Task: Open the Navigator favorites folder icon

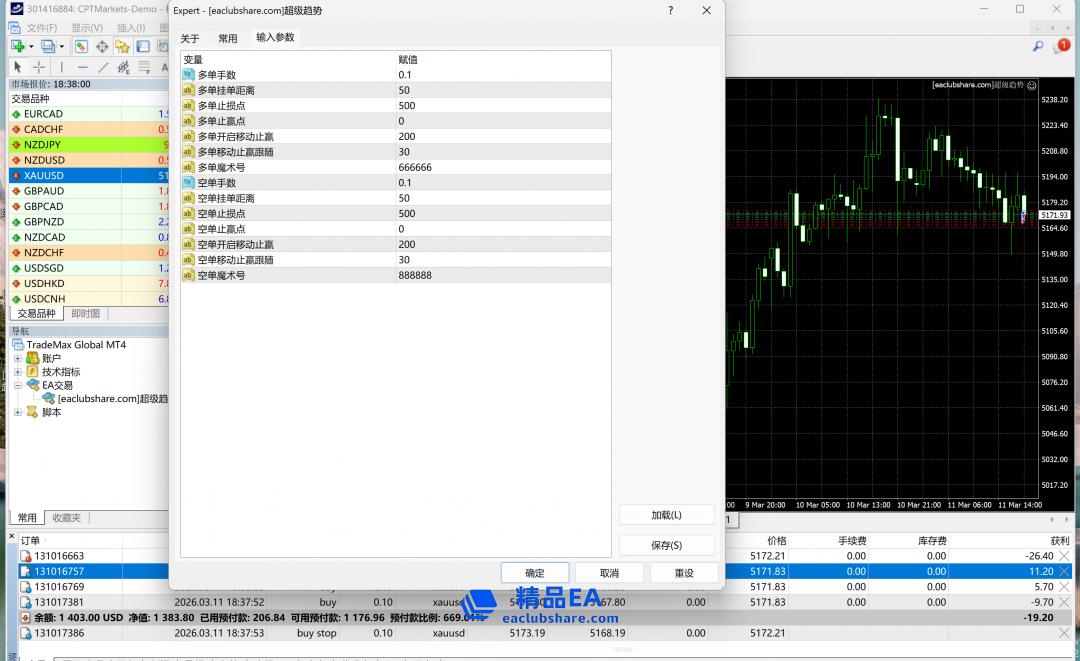Action: (x=122, y=46)
